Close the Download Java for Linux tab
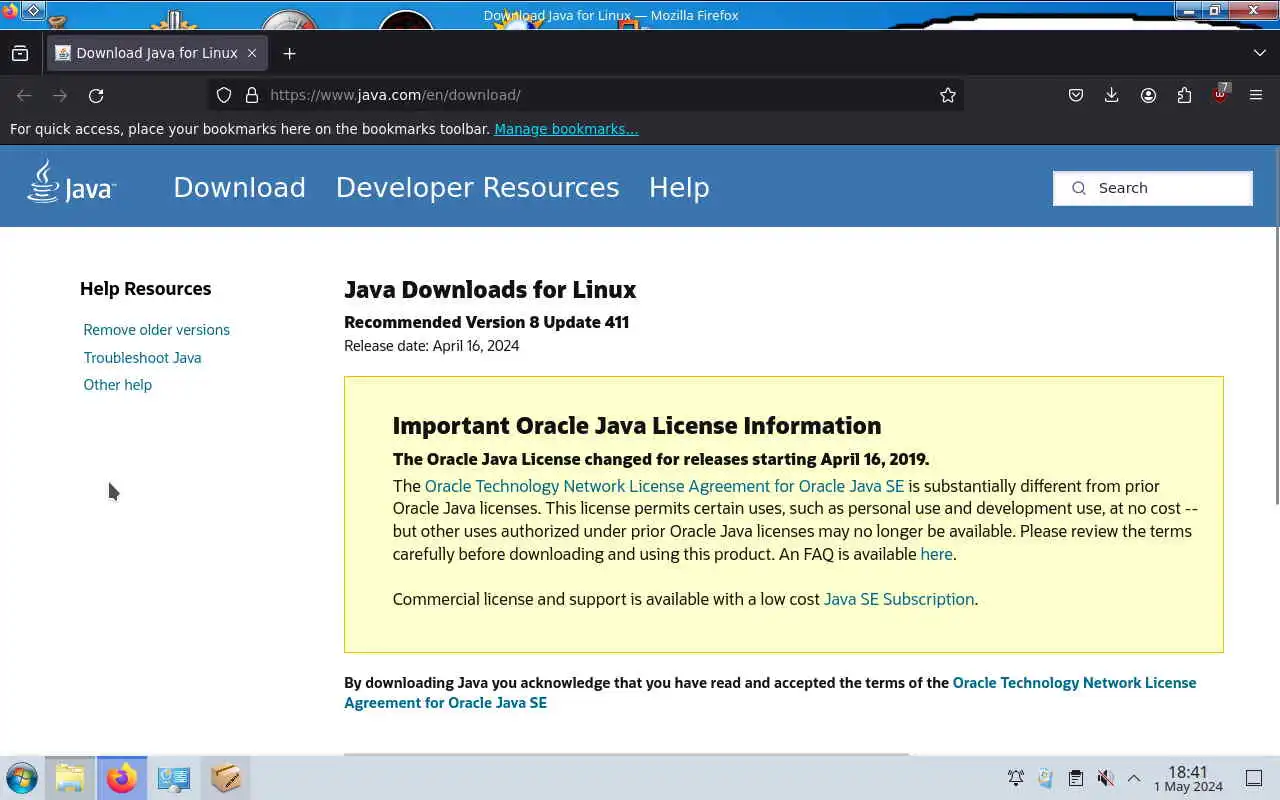The height and width of the screenshot is (800, 1280). (x=252, y=53)
